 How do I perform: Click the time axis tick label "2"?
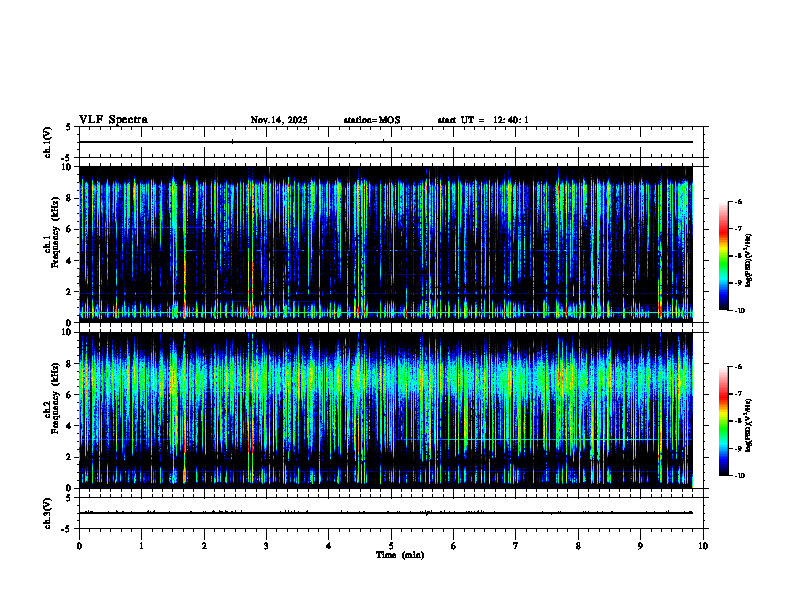(204, 546)
